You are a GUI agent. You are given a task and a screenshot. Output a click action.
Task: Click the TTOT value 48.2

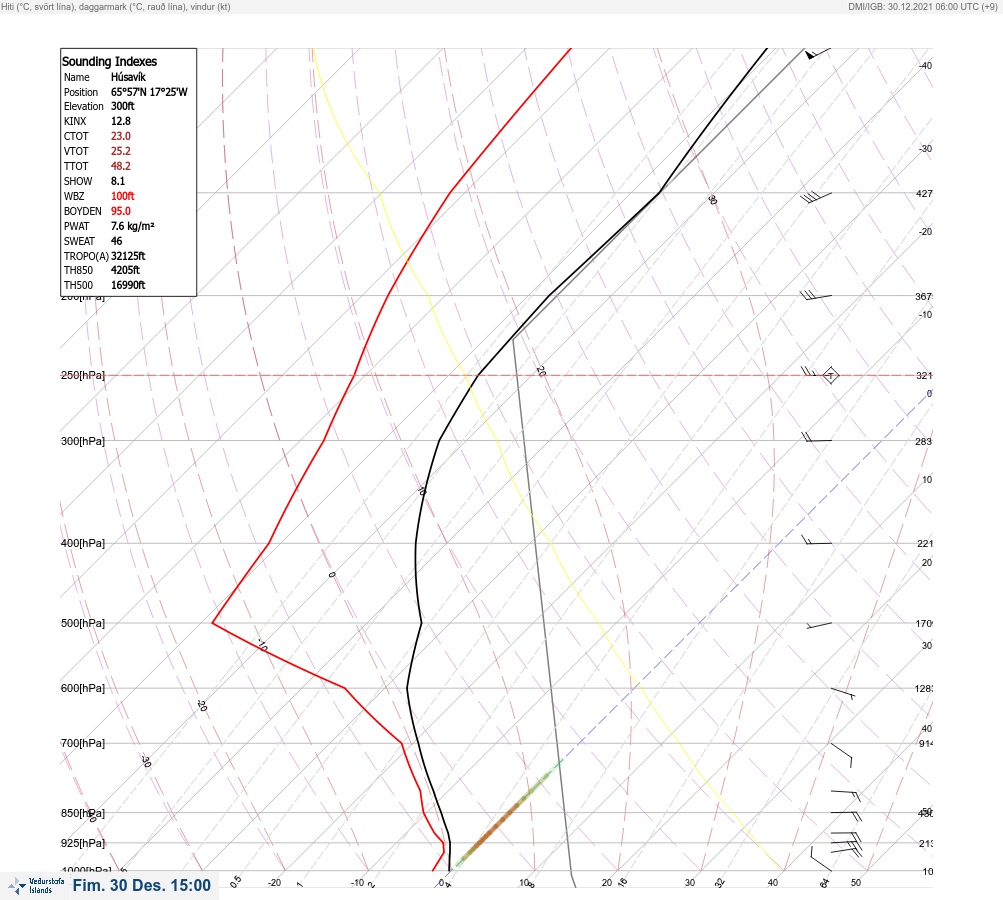(120, 166)
